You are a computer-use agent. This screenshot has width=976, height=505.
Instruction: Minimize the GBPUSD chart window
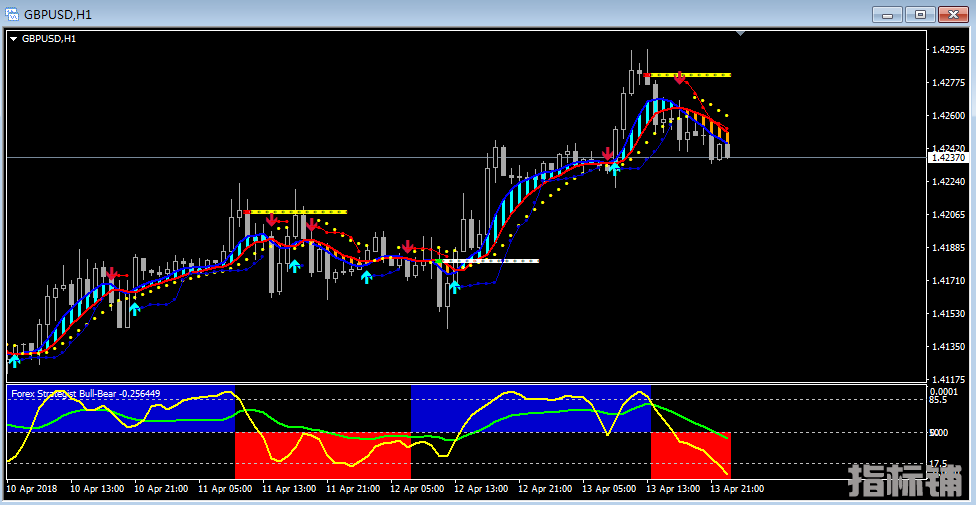coord(888,14)
